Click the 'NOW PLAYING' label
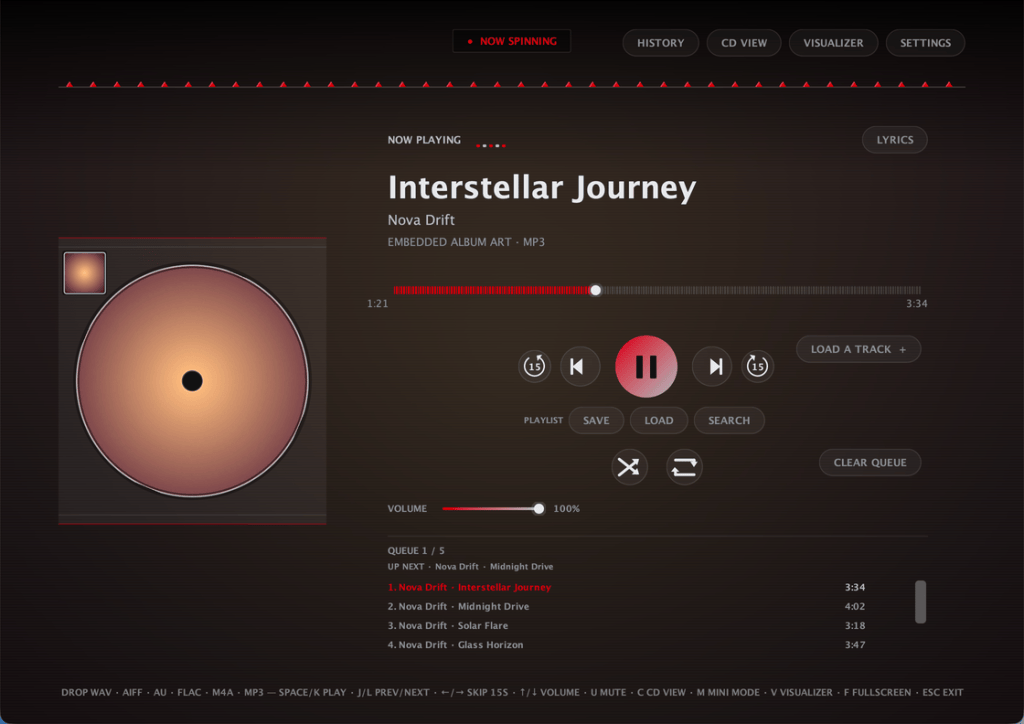1024x724 pixels. (x=424, y=140)
